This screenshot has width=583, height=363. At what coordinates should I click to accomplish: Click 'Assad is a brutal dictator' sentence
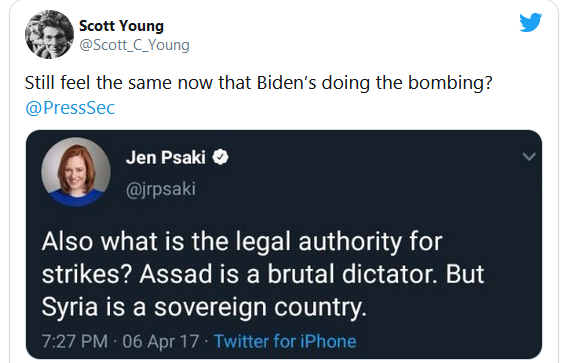(x=289, y=274)
